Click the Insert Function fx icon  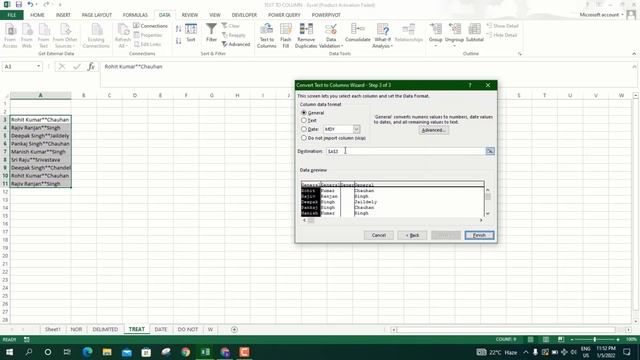pyautogui.click(x=91, y=67)
